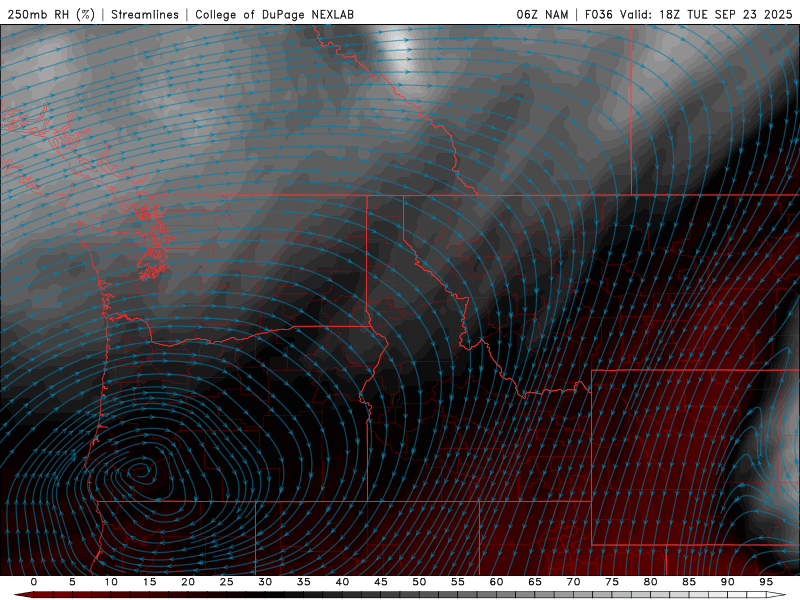
Task: Click the '55' label on the colorbar
Action: click(x=458, y=582)
